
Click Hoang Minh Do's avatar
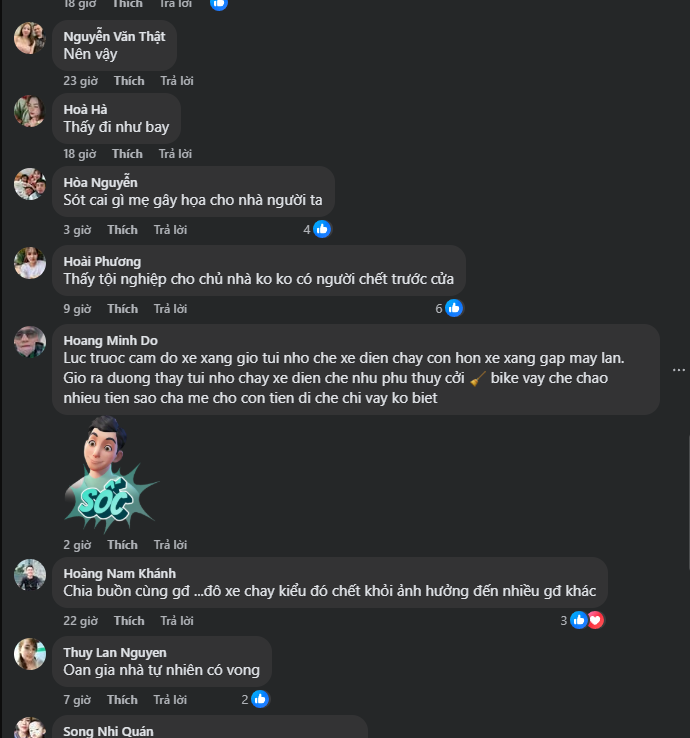(29, 342)
